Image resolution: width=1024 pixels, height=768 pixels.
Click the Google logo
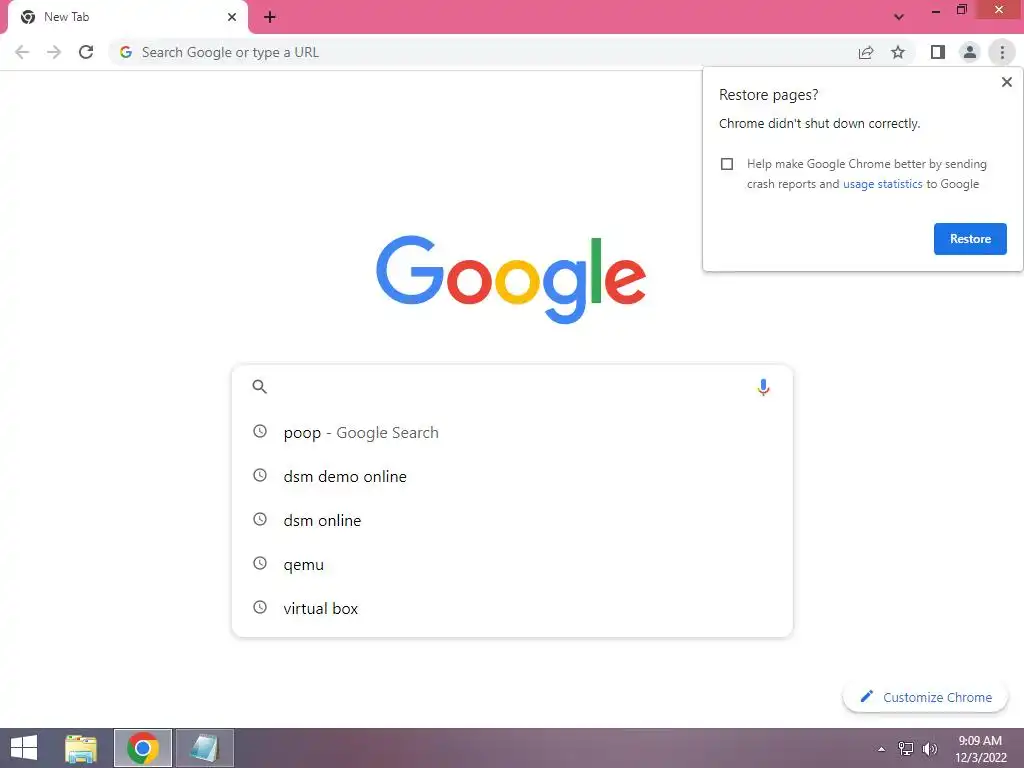point(511,280)
